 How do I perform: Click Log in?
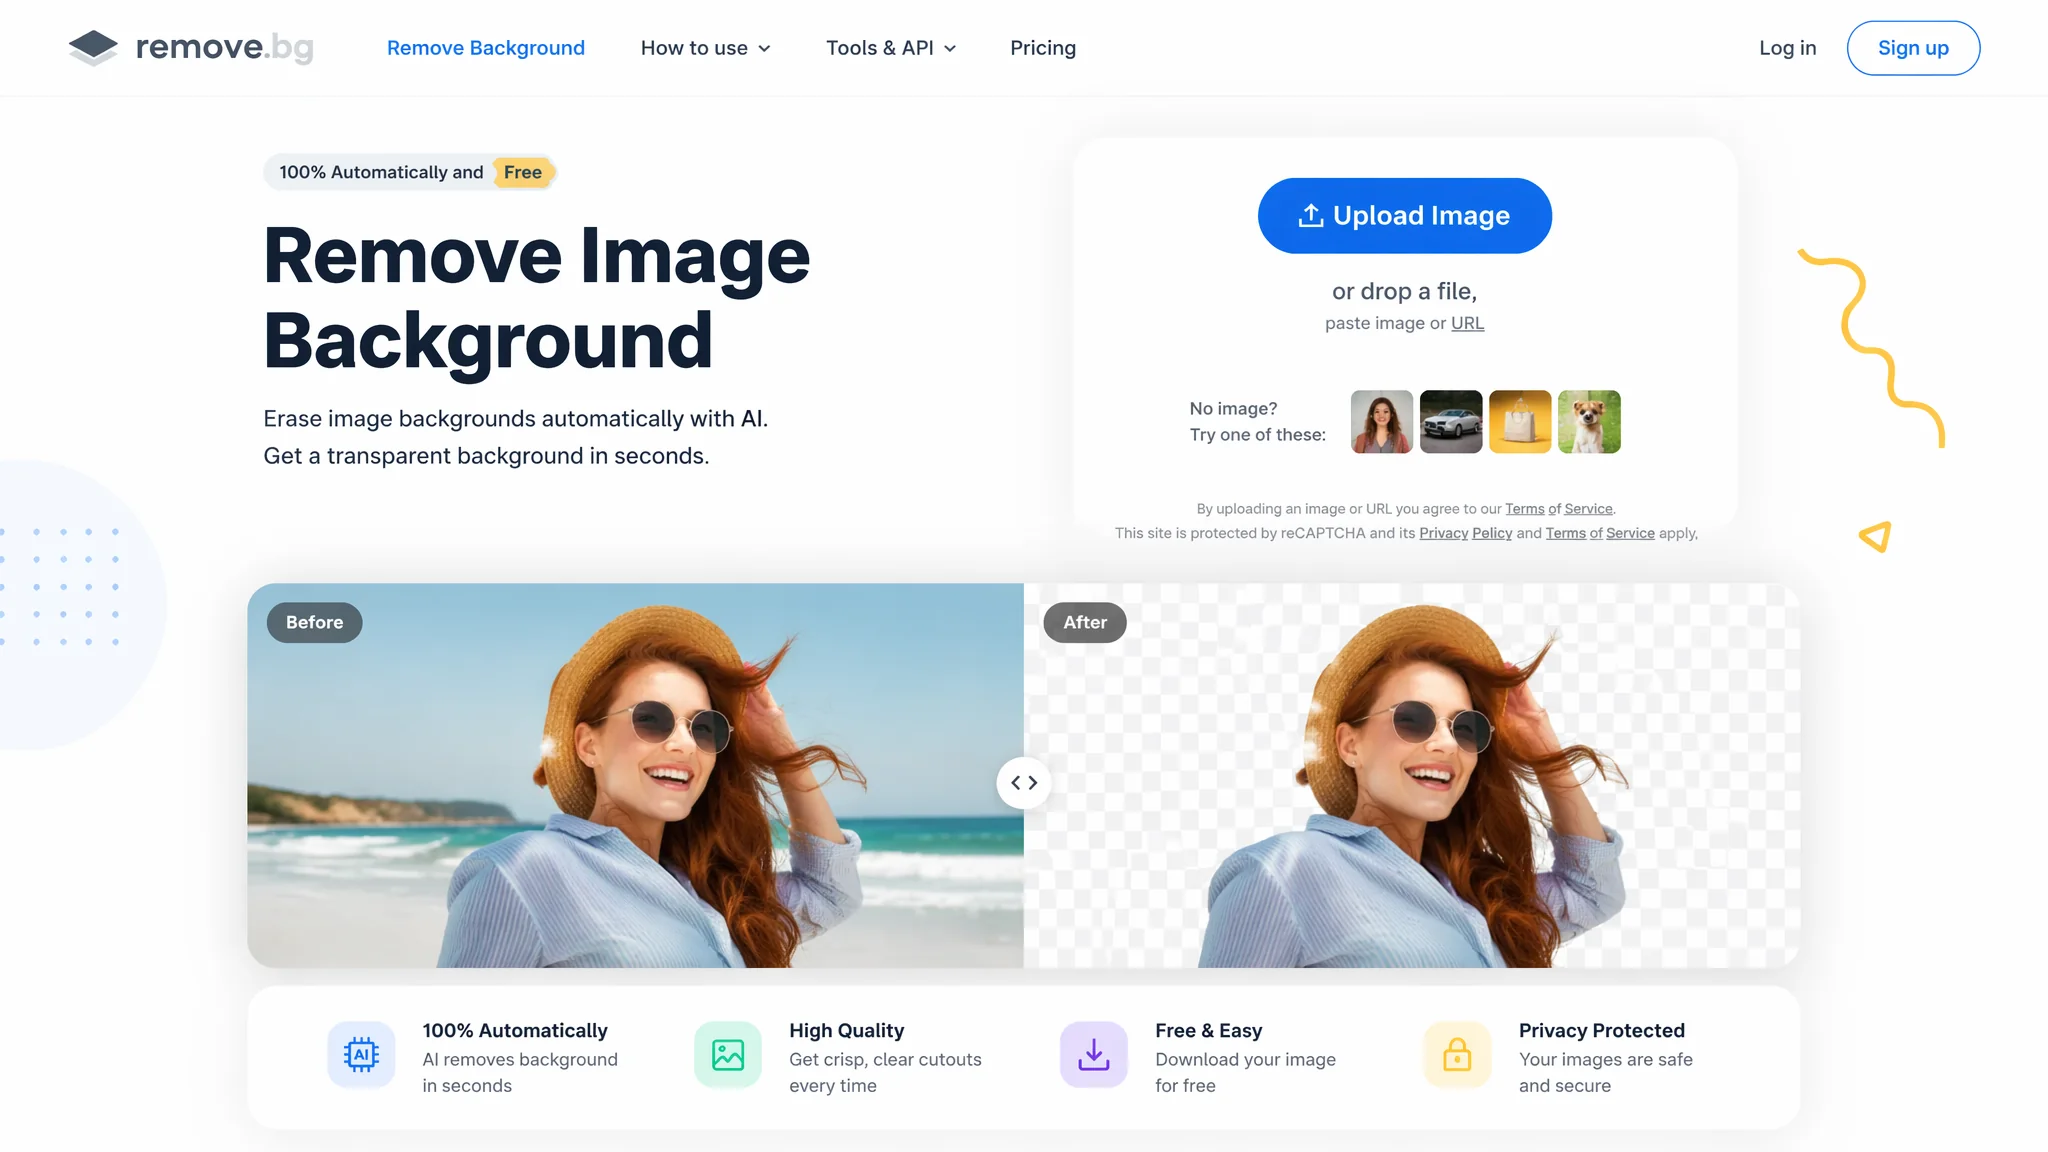(x=1788, y=48)
